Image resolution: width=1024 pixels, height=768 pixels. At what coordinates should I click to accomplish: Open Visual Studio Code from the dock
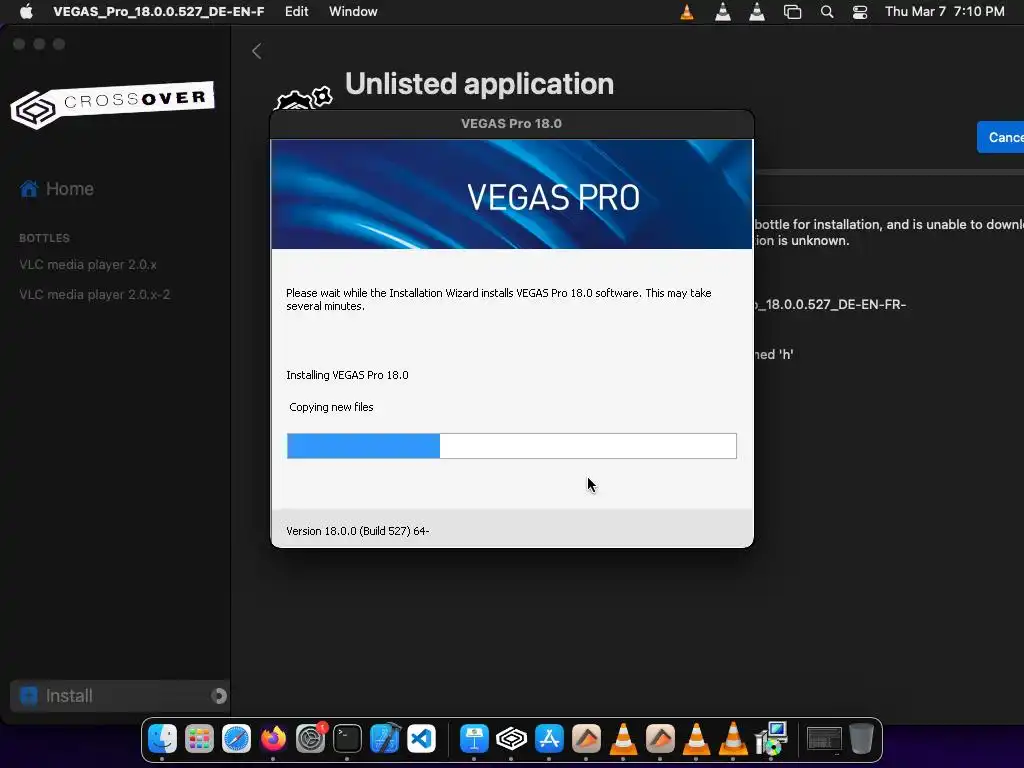pyautogui.click(x=421, y=739)
